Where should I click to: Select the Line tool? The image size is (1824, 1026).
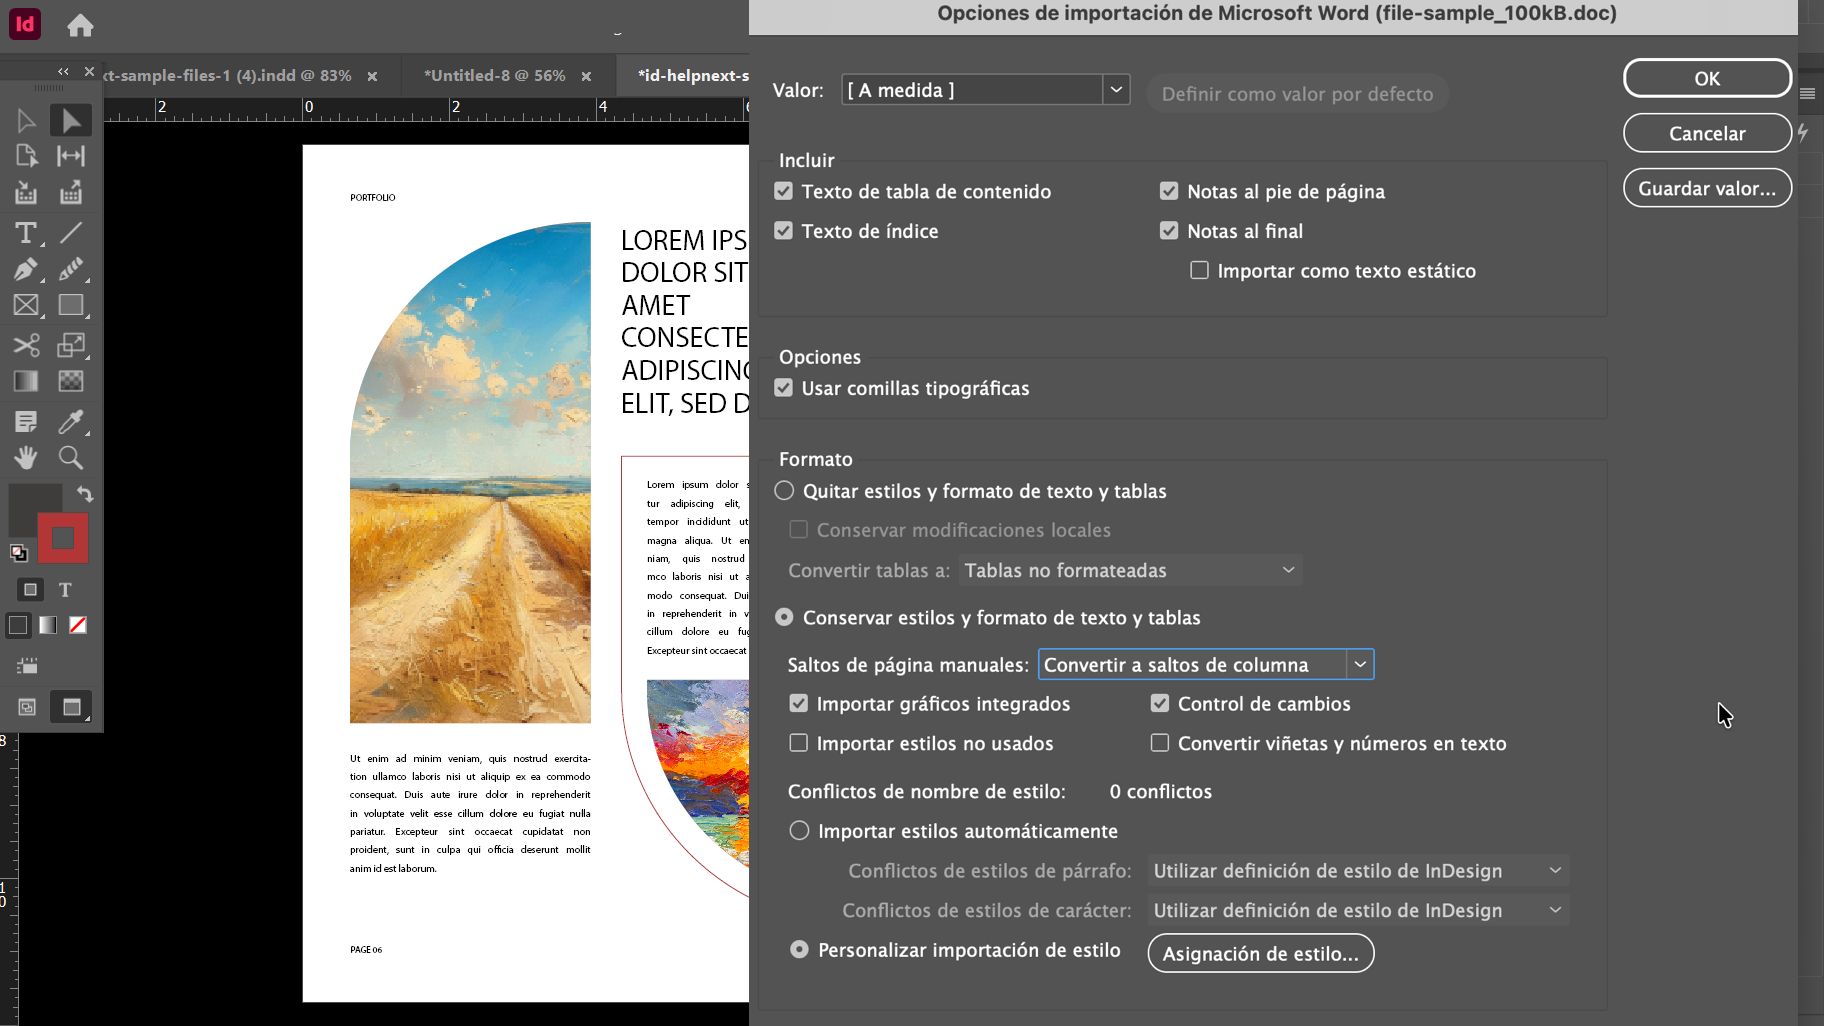71,233
